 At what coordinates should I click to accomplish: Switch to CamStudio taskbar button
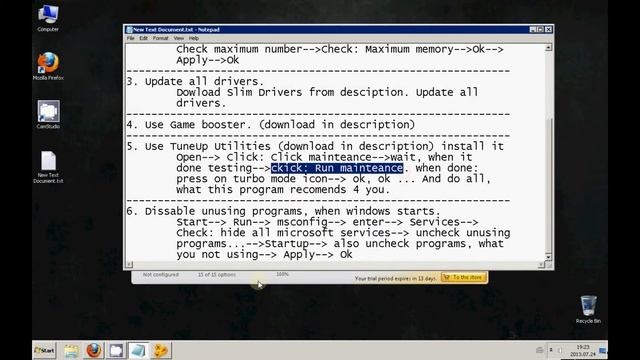(x=116, y=351)
